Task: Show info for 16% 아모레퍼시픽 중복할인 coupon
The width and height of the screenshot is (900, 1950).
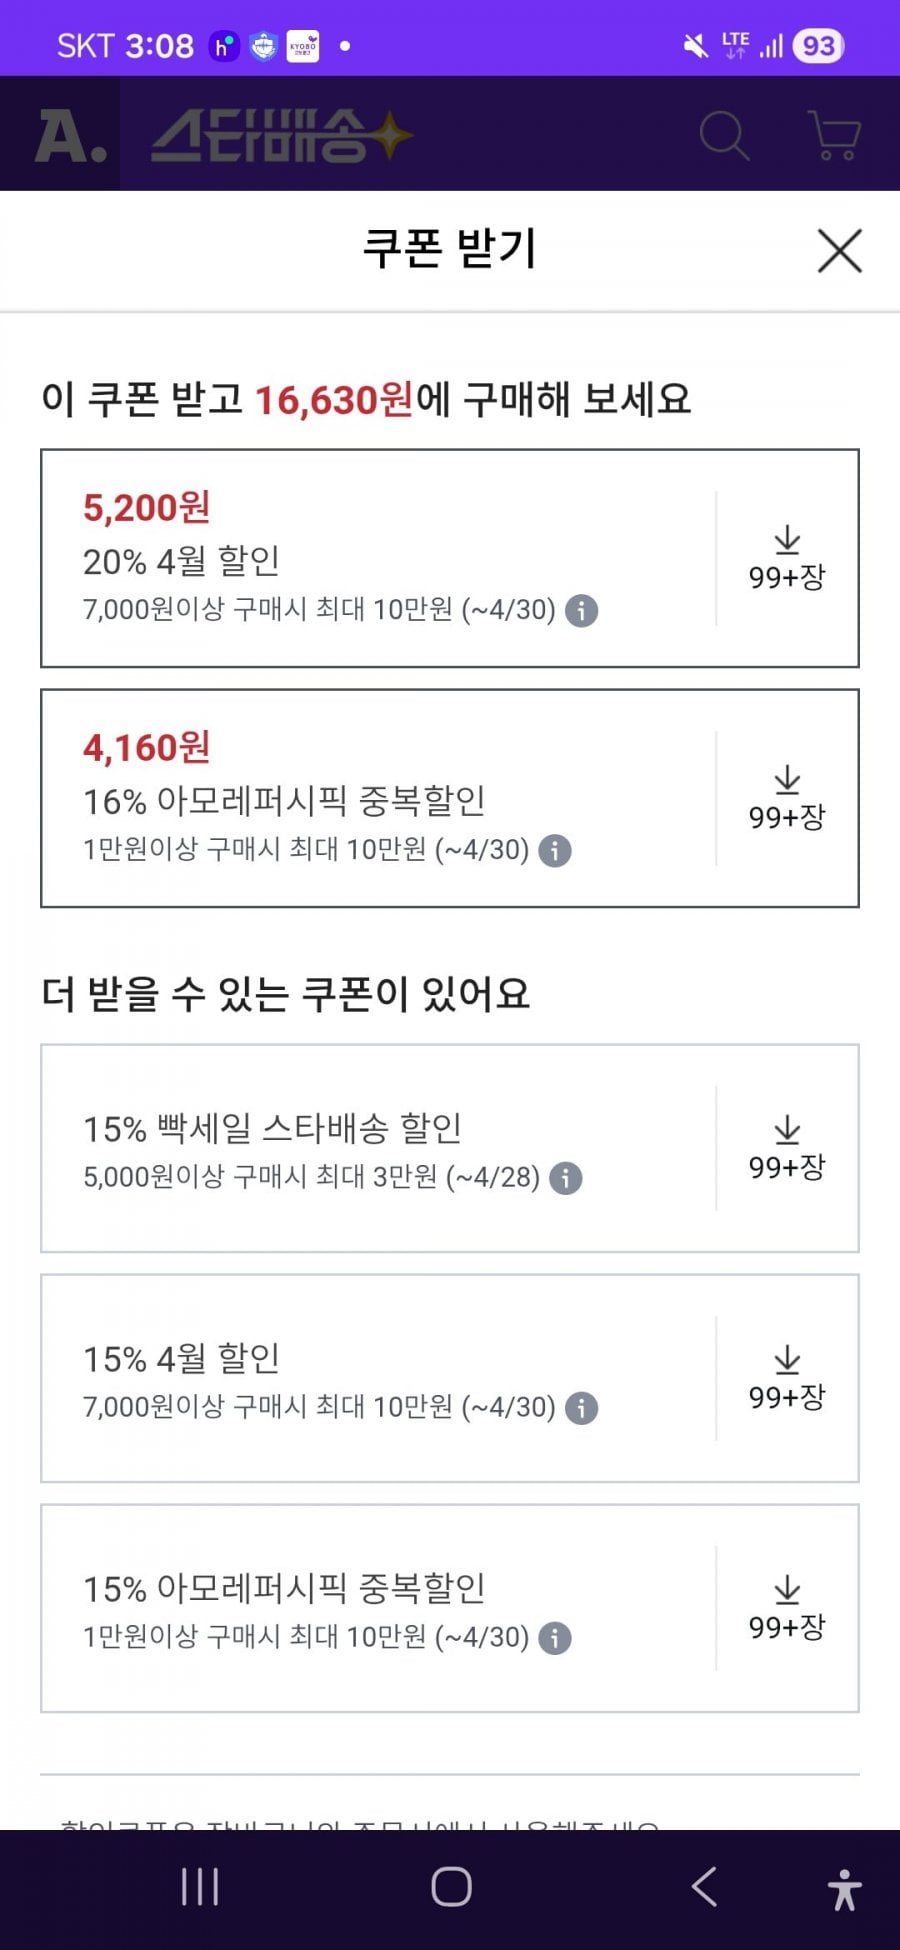Action: click(x=555, y=850)
